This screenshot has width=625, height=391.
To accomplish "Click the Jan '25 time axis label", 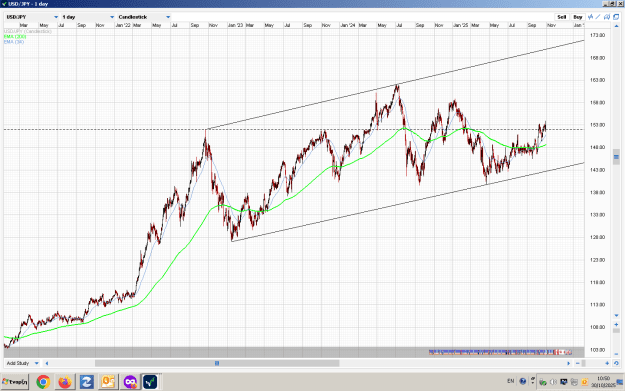I will [460, 25].
